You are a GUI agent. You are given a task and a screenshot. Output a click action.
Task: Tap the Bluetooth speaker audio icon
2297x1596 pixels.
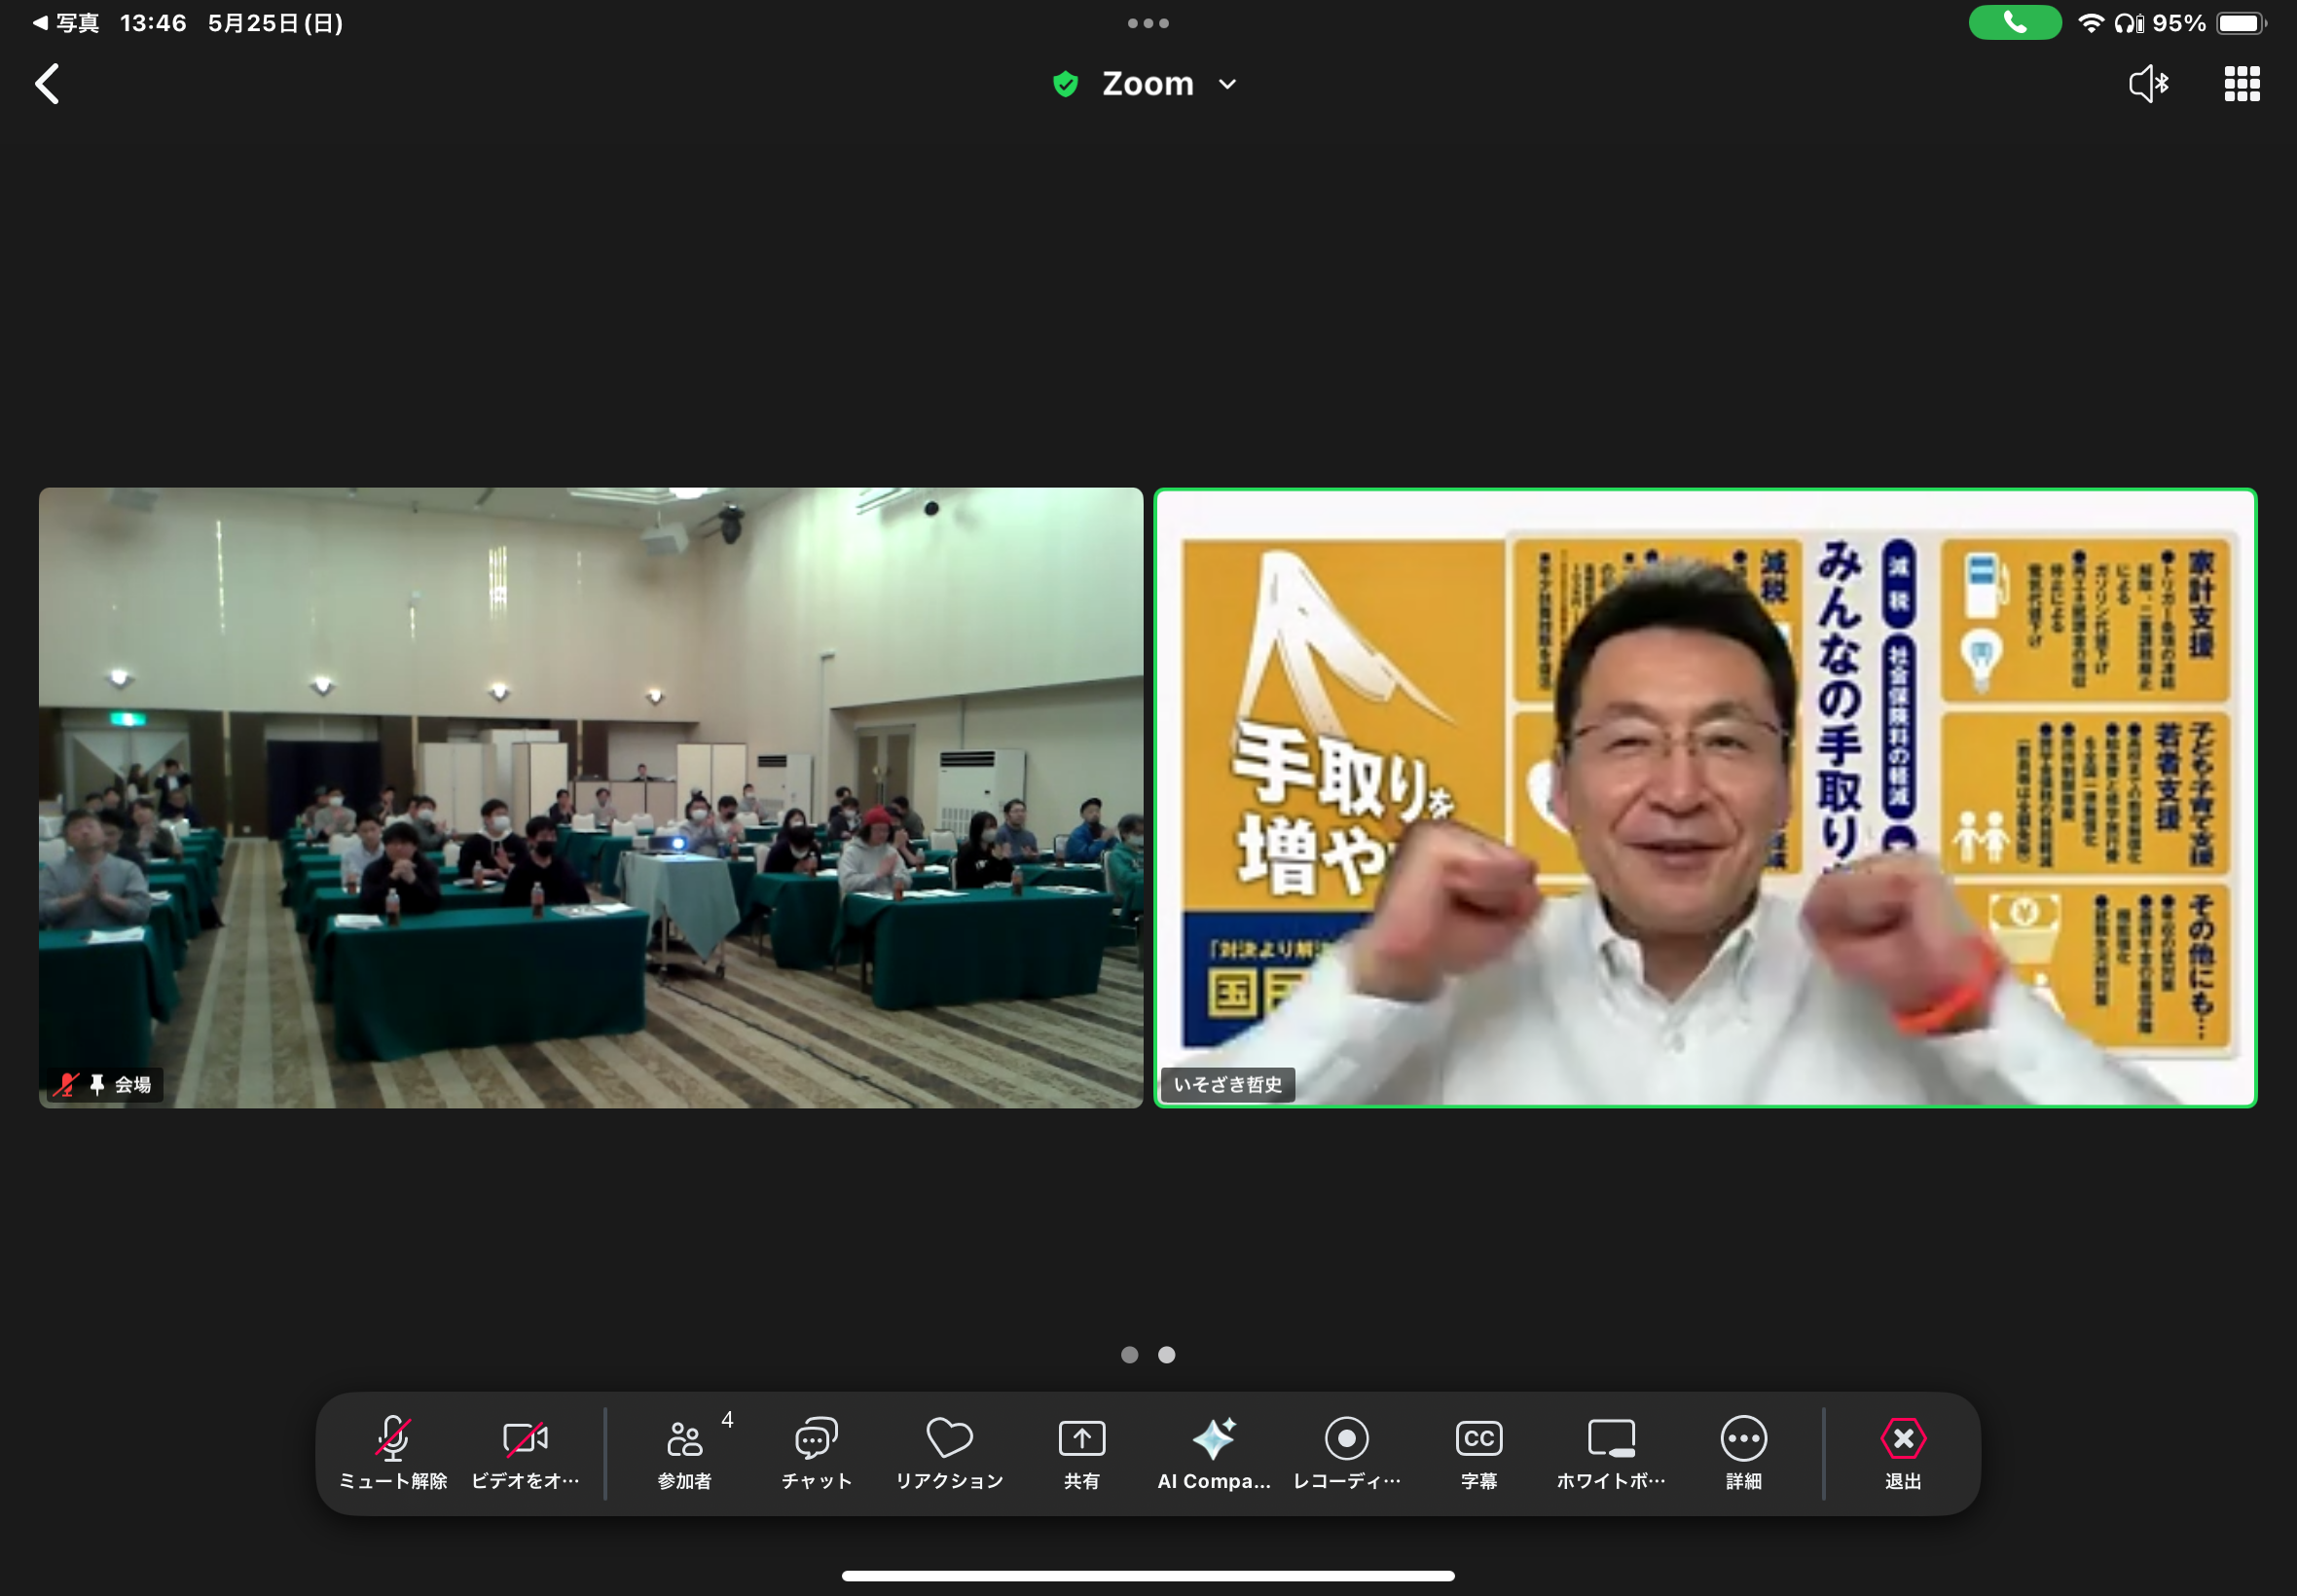tap(2148, 84)
